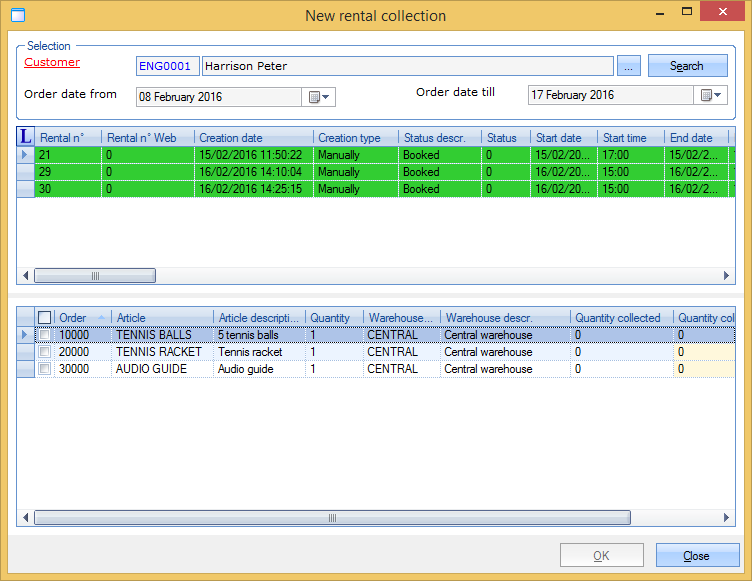The height and width of the screenshot is (581, 752).
Task: Click the customer code field ENG0001
Action: coord(167,66)
